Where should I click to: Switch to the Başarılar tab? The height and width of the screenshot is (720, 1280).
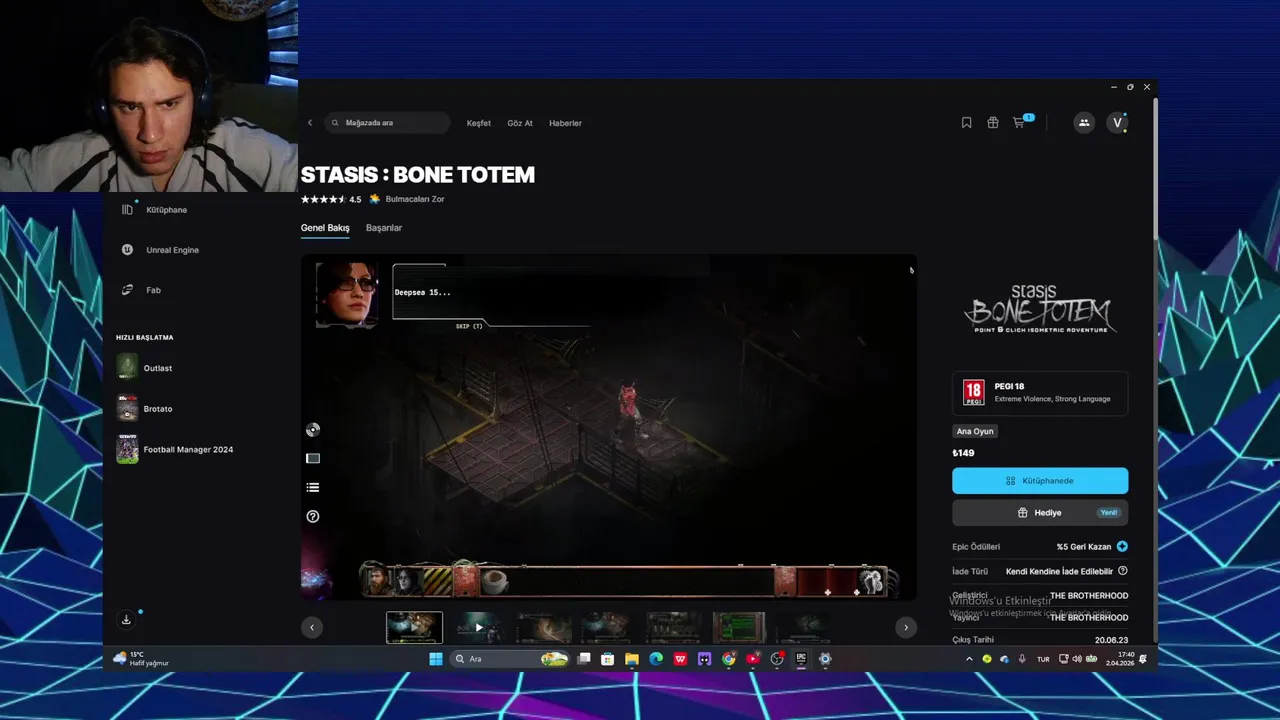pos(384,228)
